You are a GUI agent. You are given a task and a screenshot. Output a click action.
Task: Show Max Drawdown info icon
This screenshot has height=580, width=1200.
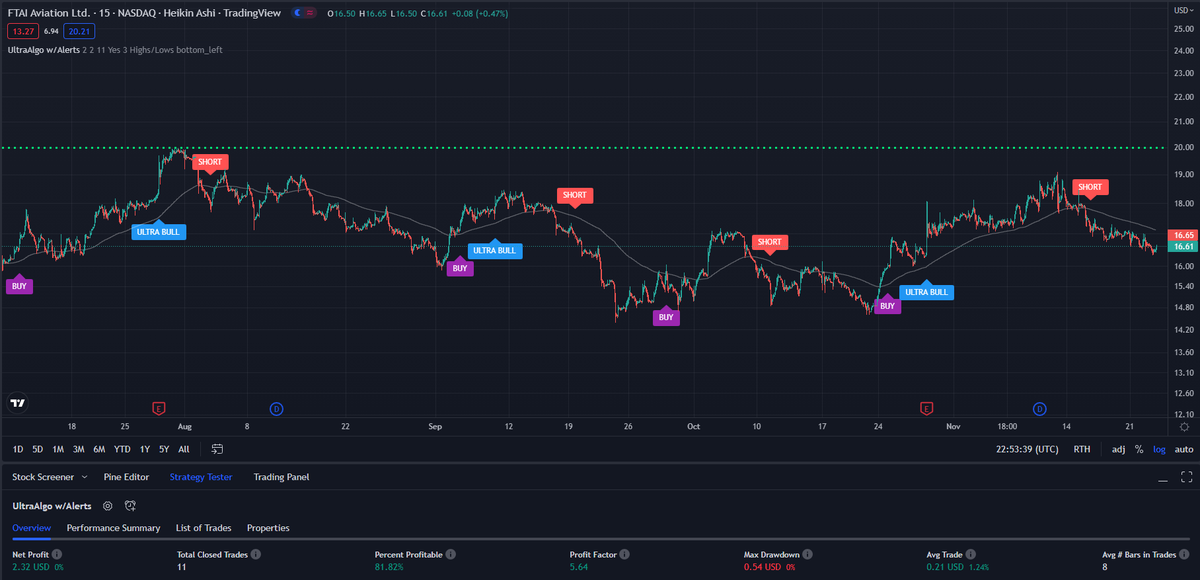point(808,553)
